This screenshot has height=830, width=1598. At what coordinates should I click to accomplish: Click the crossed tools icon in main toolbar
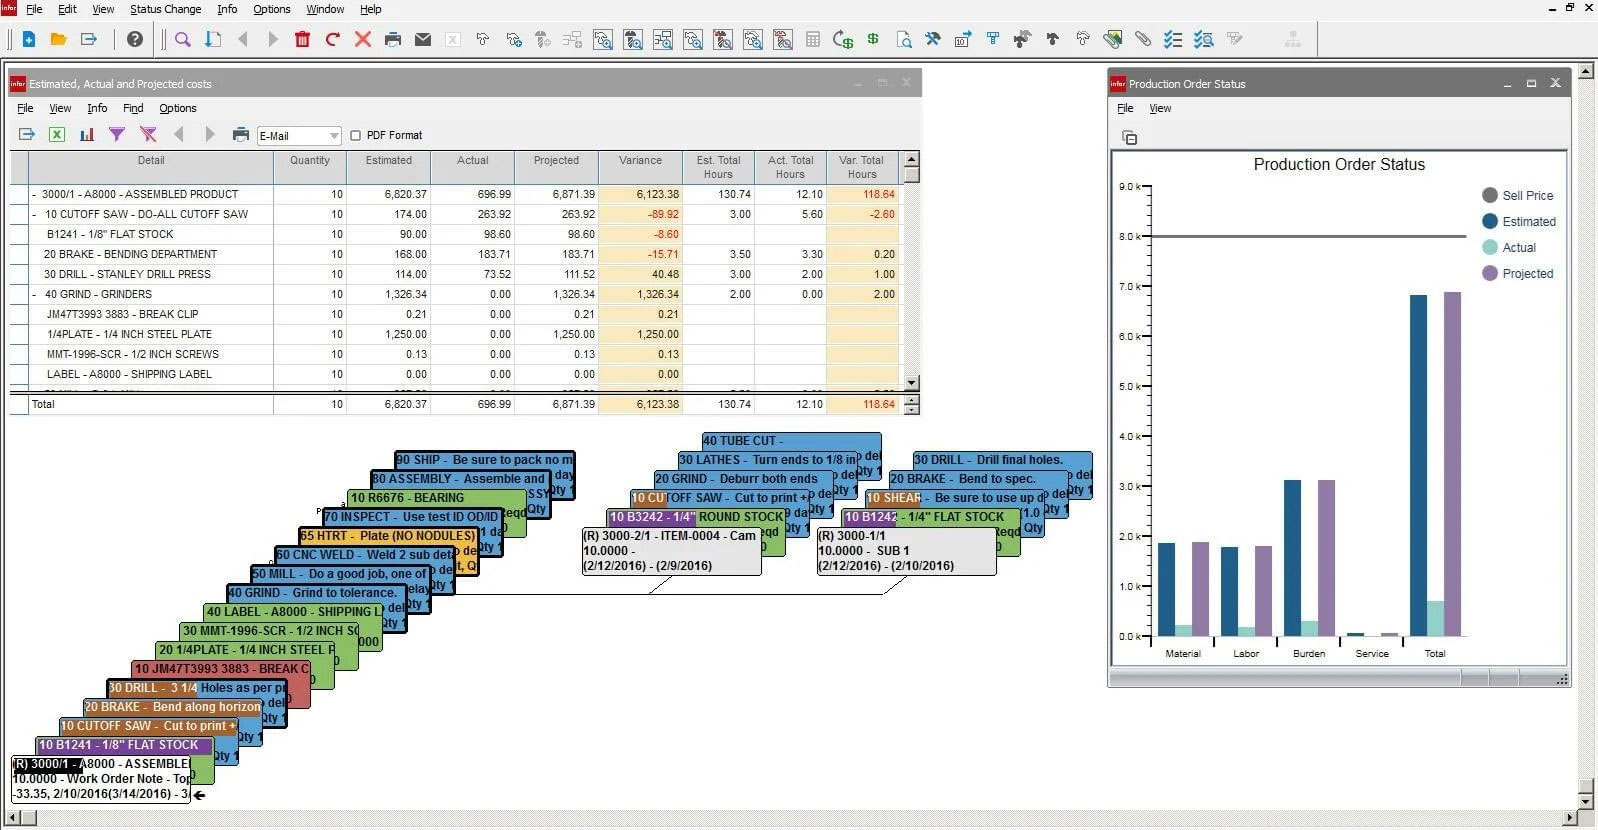point(933,39)
